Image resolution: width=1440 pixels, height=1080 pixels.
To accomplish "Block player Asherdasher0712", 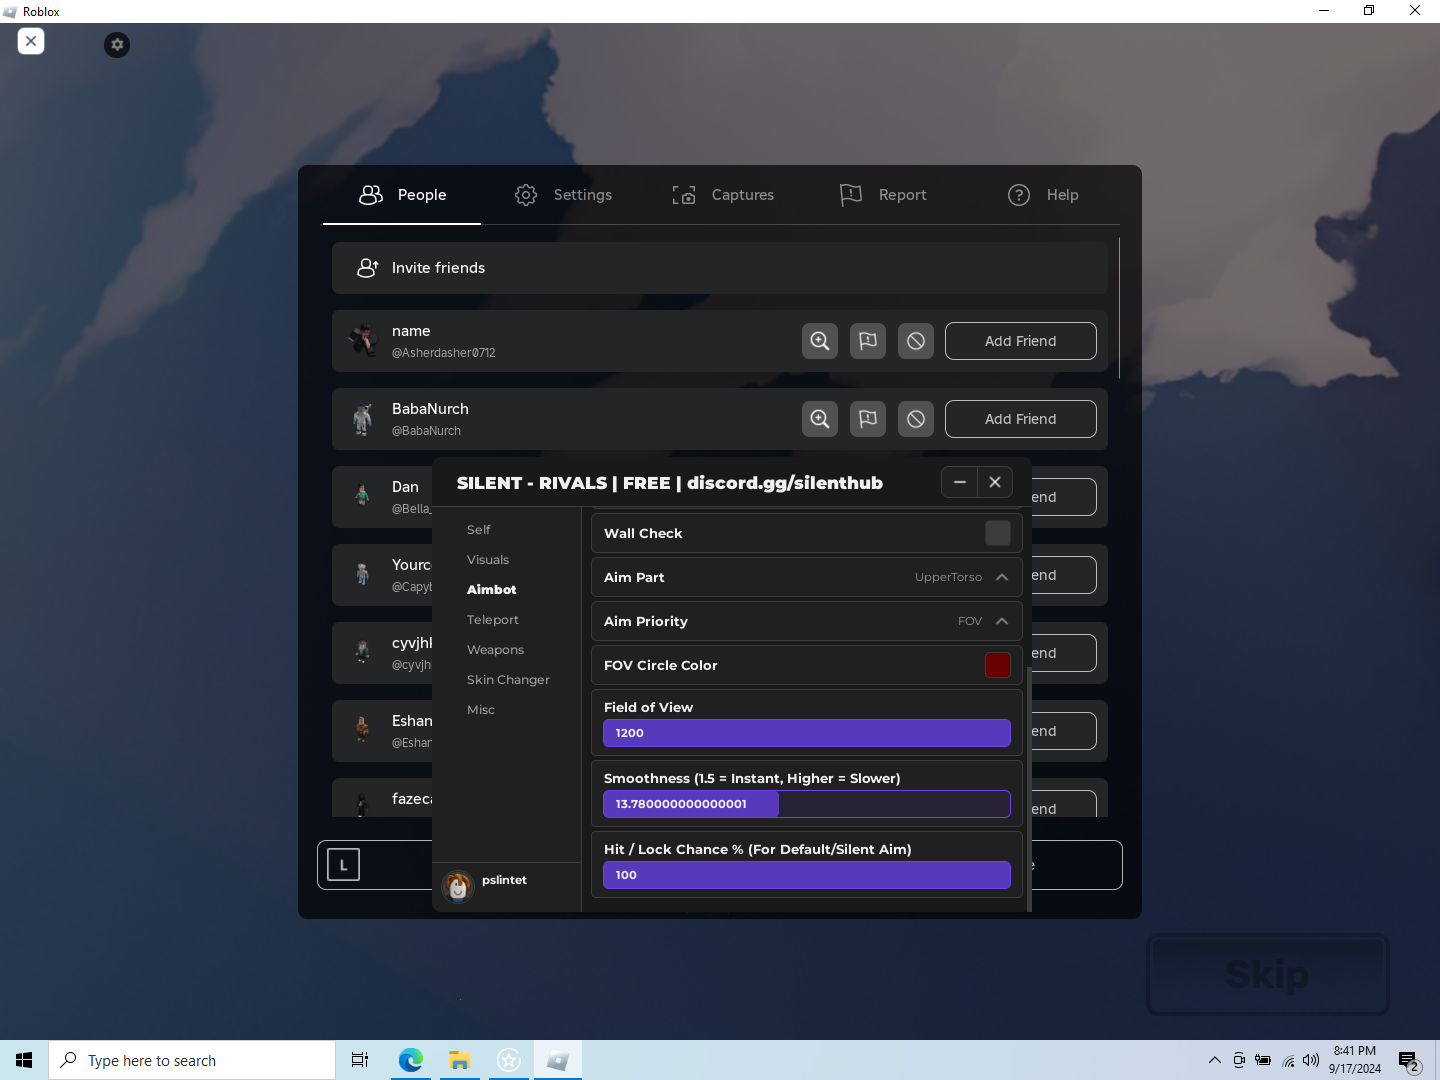I will click(916, 341).
